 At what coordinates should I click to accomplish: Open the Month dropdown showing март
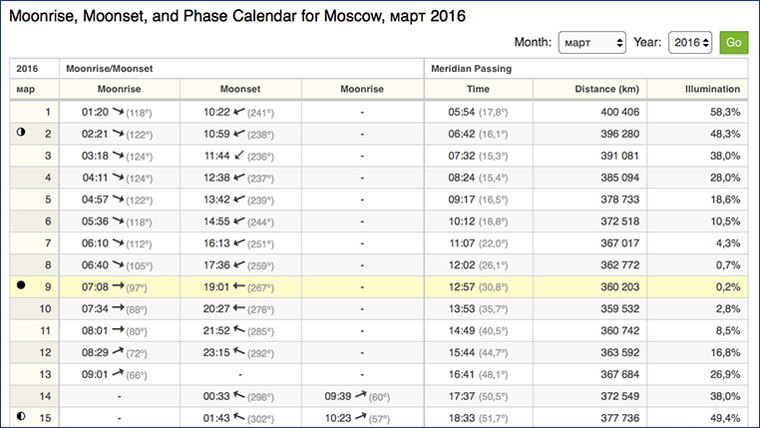(592, 43)
